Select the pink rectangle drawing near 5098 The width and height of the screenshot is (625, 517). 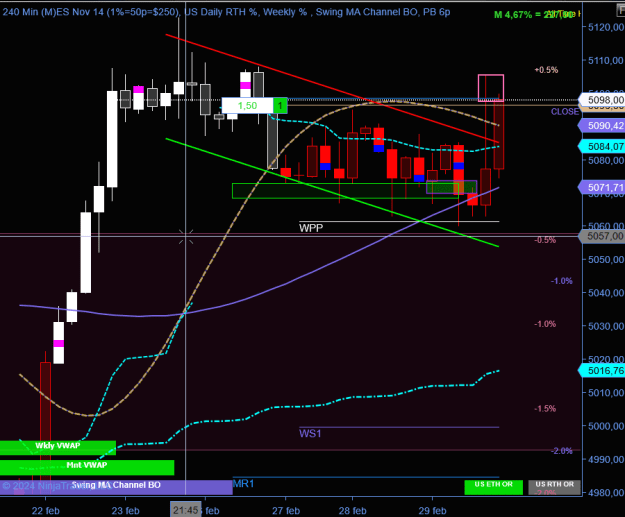(x=491, y=88)
